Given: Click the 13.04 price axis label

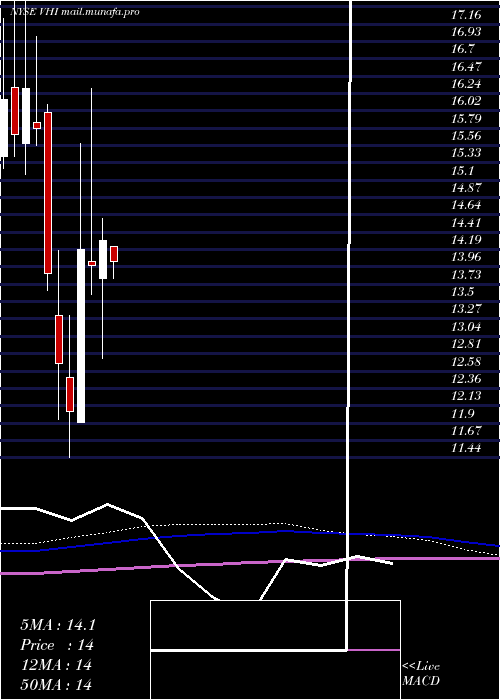Looking at the screenshot, I should coord(466,327).
